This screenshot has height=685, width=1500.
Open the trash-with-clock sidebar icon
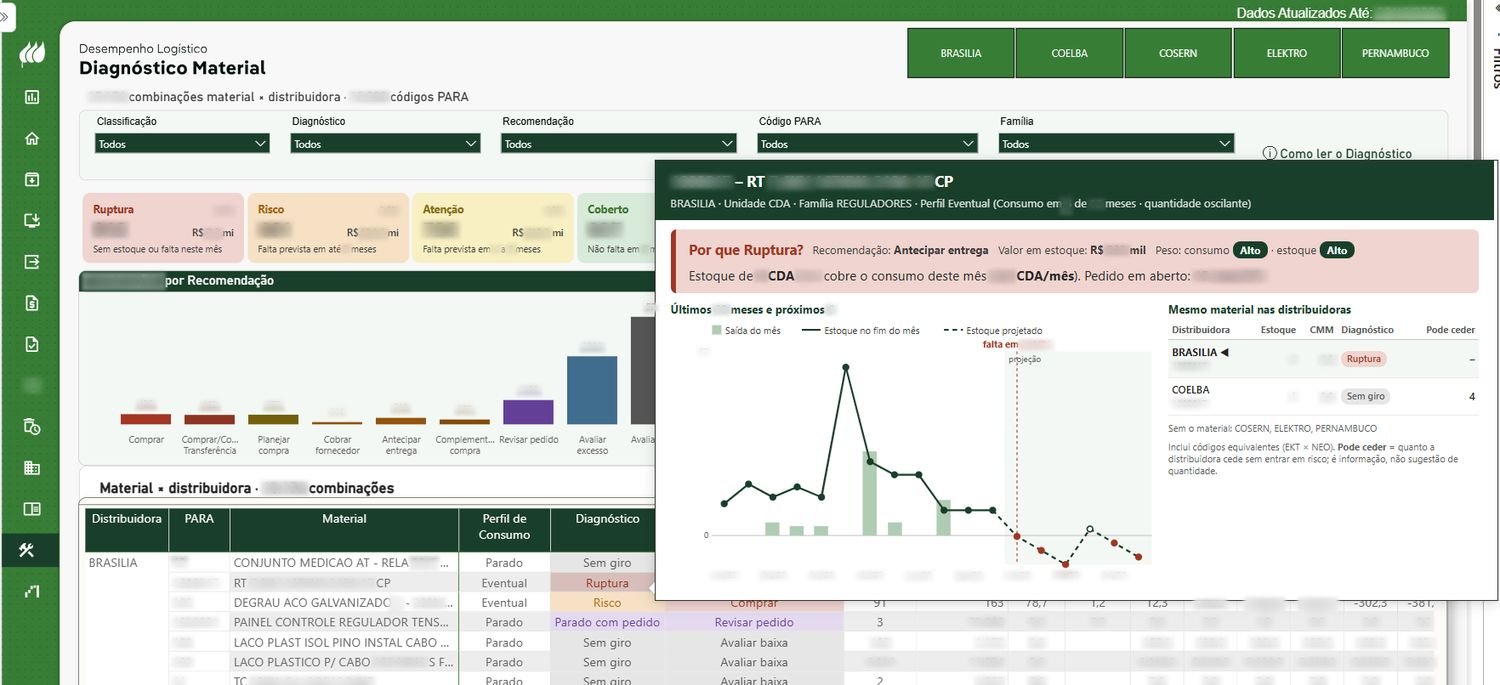point(32,427)
